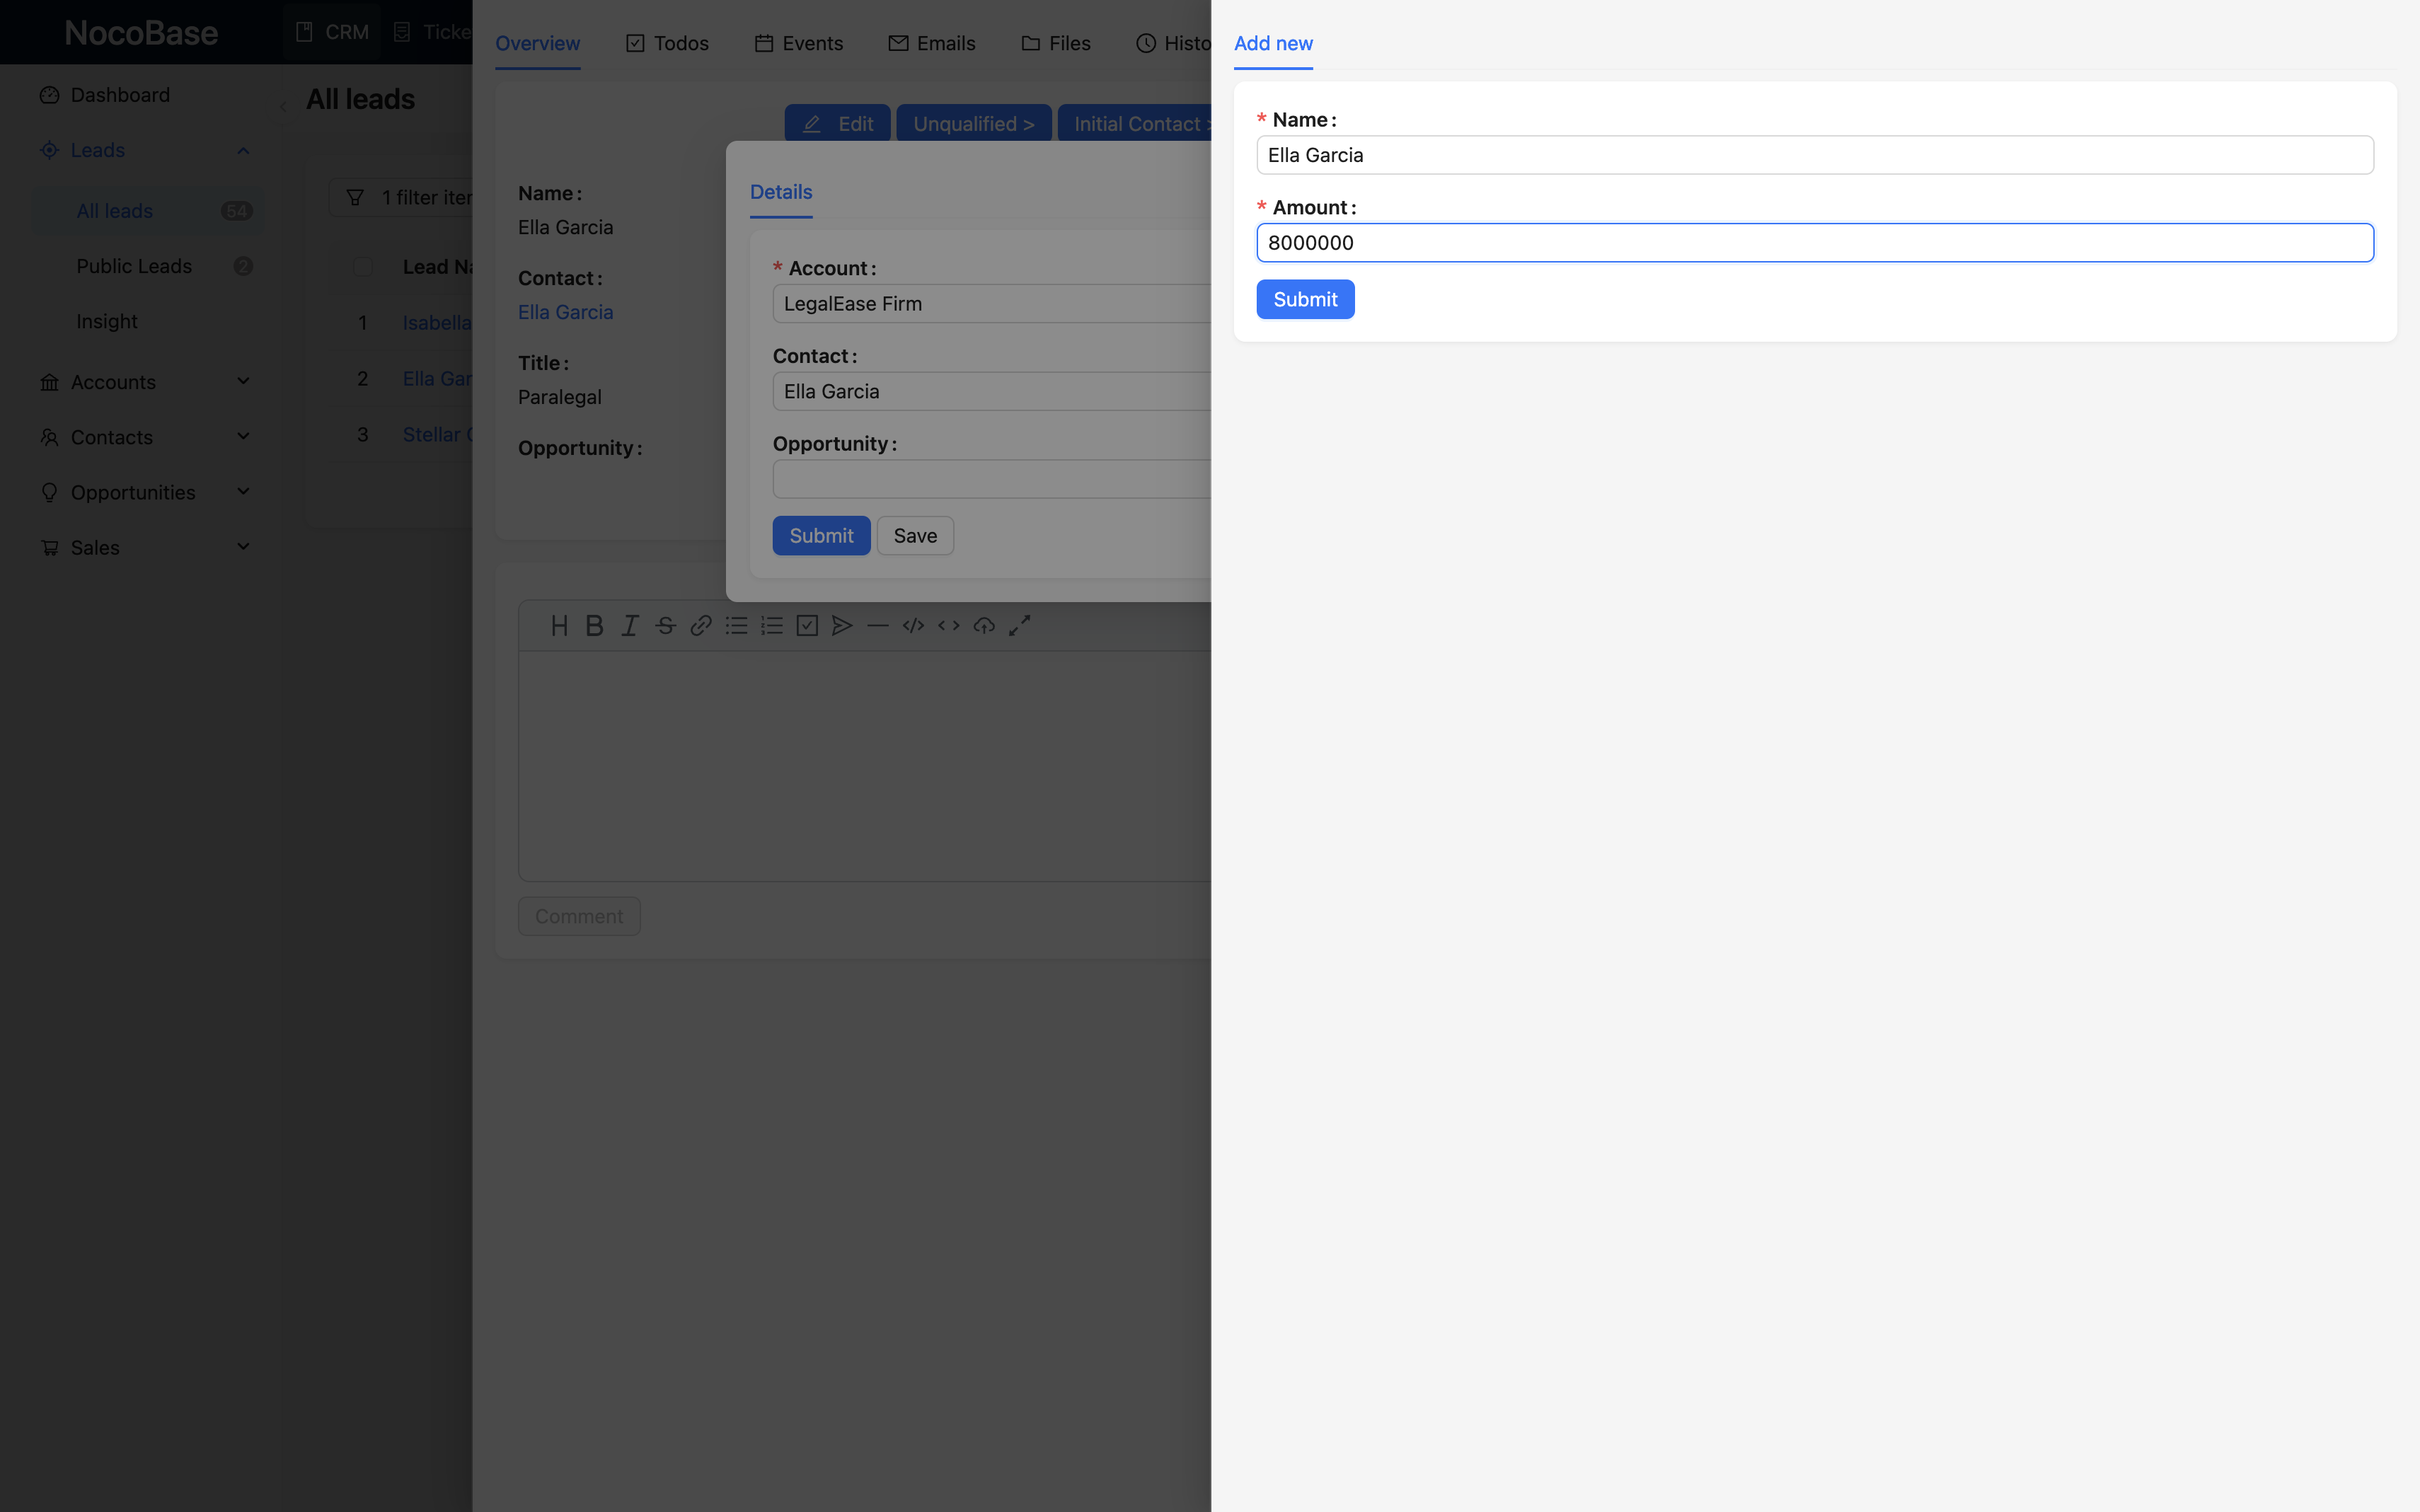Submit the Add new opportunity form

coord(1305,299)
